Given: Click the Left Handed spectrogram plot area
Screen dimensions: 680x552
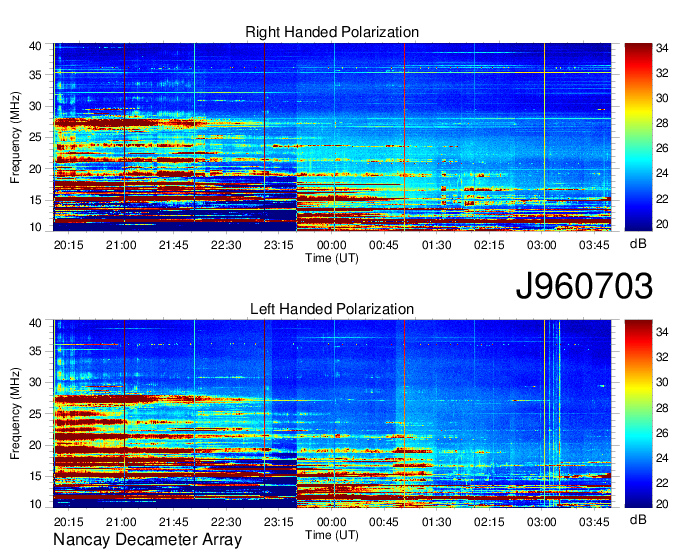Looking at the screenshot, I should [x=332, y=414].
